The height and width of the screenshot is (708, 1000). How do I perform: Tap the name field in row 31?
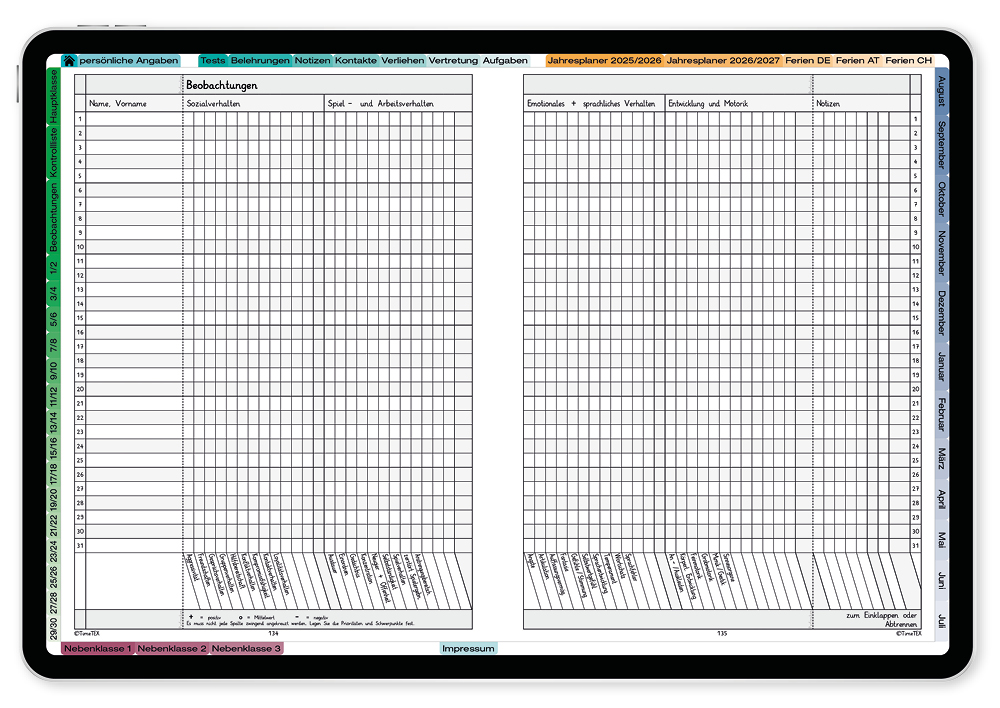135,545
